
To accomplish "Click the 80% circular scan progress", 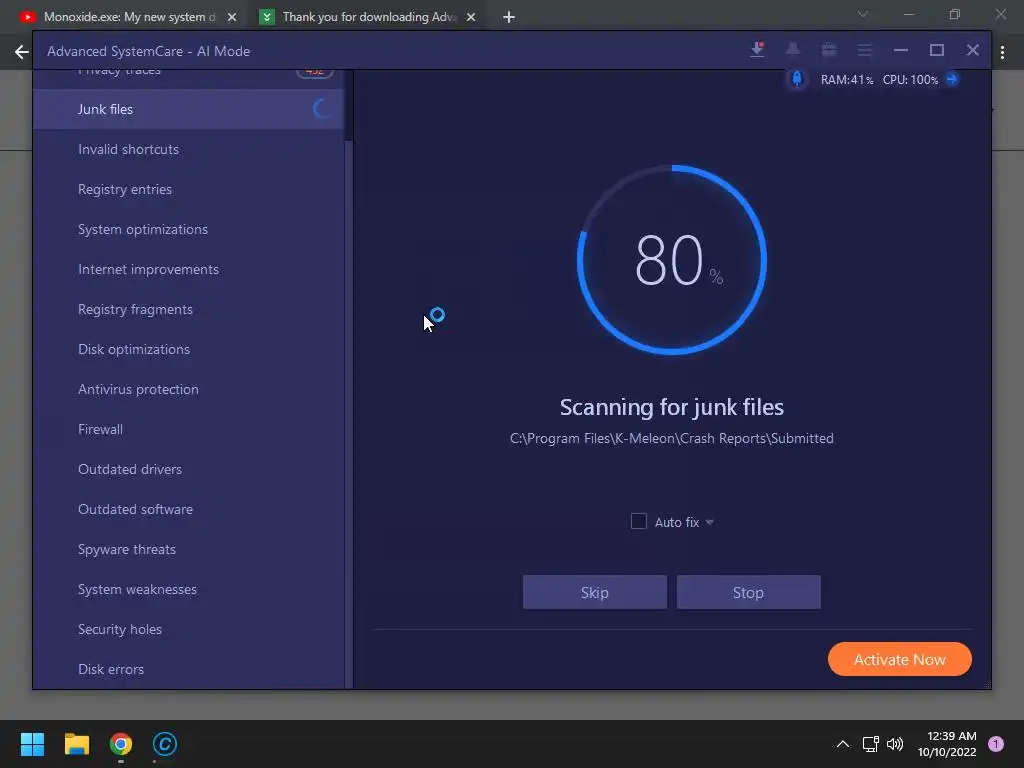I will point(672,260).
